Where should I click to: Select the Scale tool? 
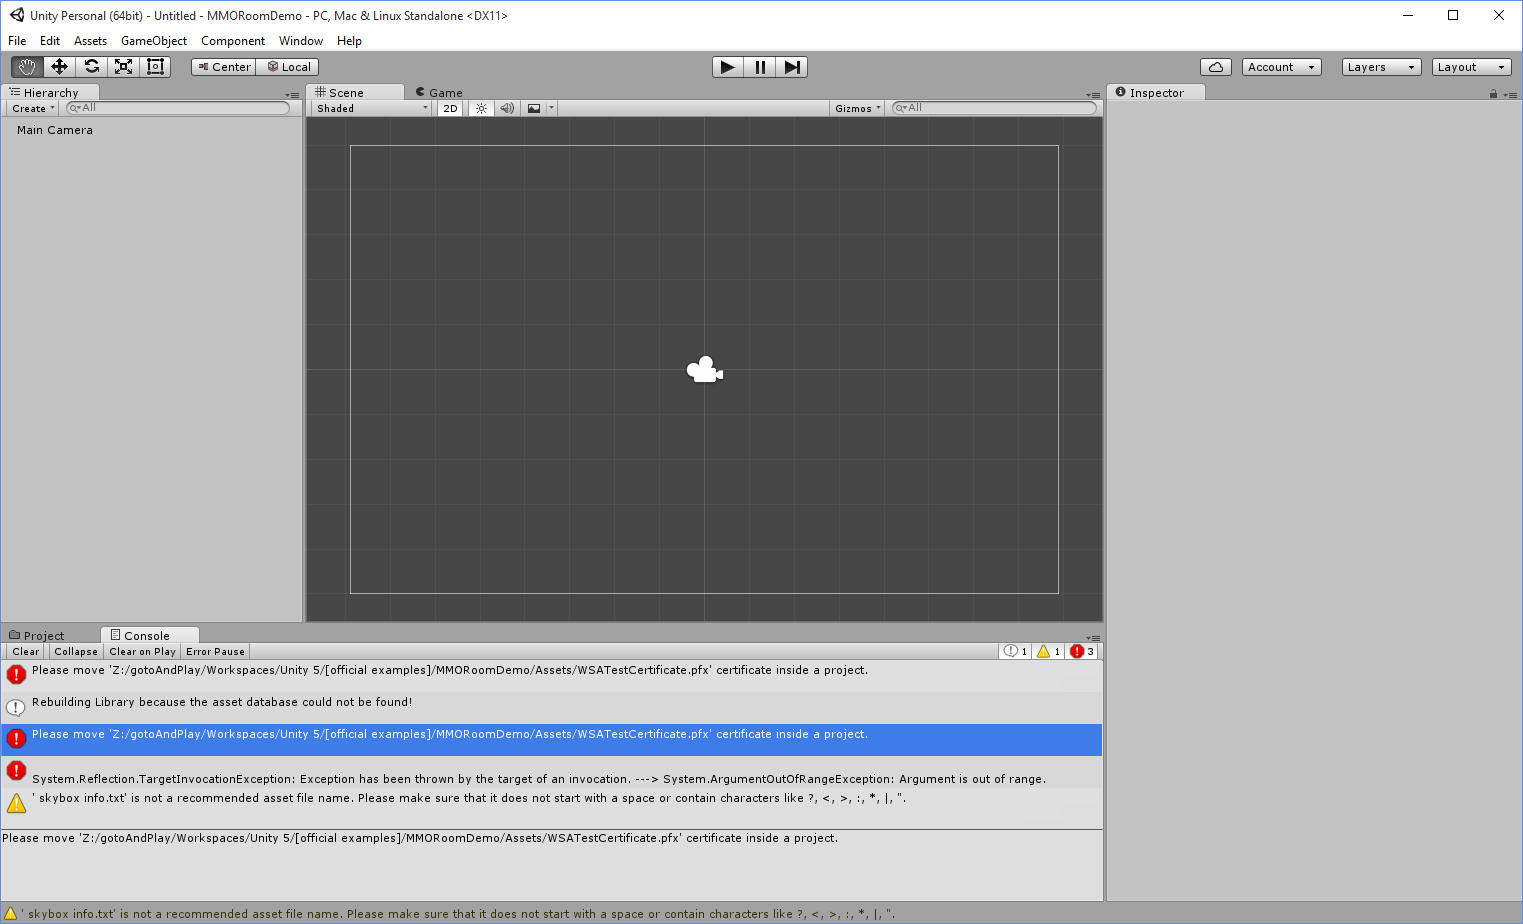(123, 67)
